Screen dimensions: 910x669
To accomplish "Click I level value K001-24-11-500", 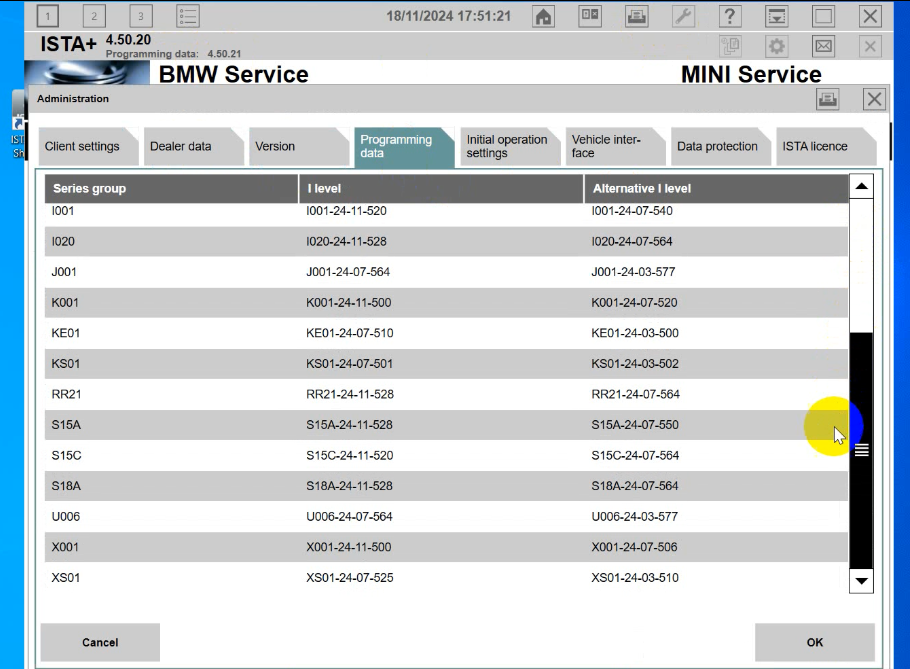I will 349,303.
